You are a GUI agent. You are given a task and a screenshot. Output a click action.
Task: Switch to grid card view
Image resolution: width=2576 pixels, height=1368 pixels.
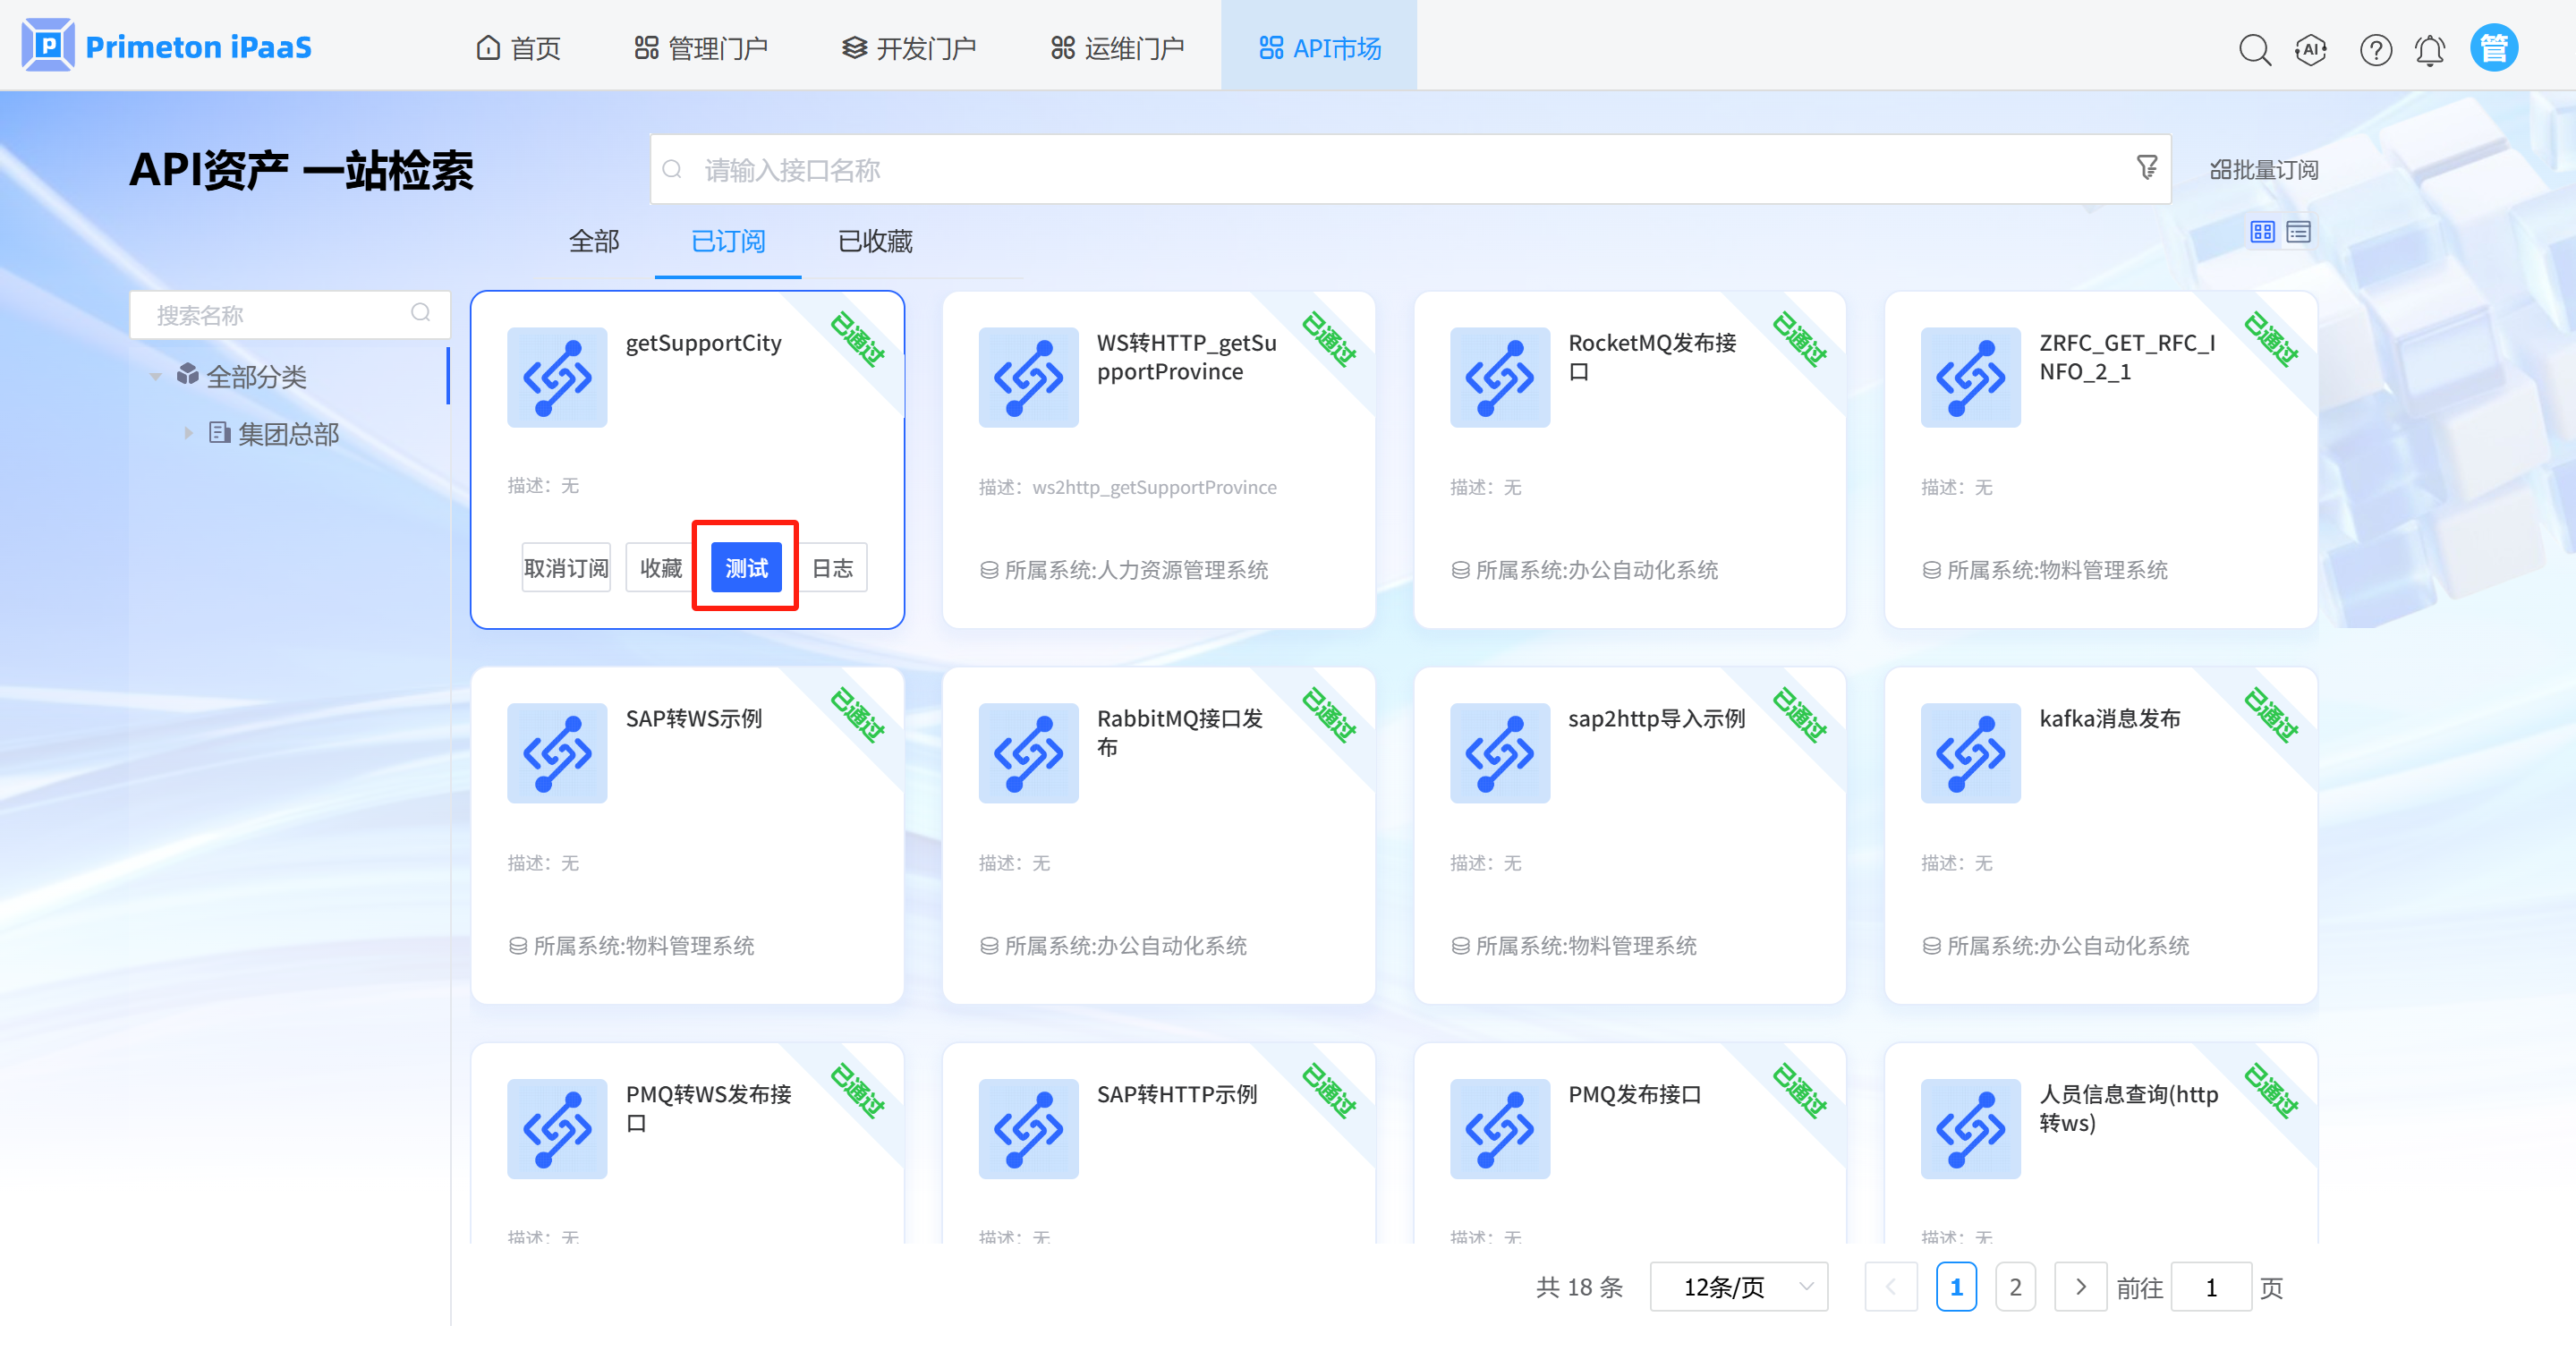pyautogui.click(x=2262, y=232)
